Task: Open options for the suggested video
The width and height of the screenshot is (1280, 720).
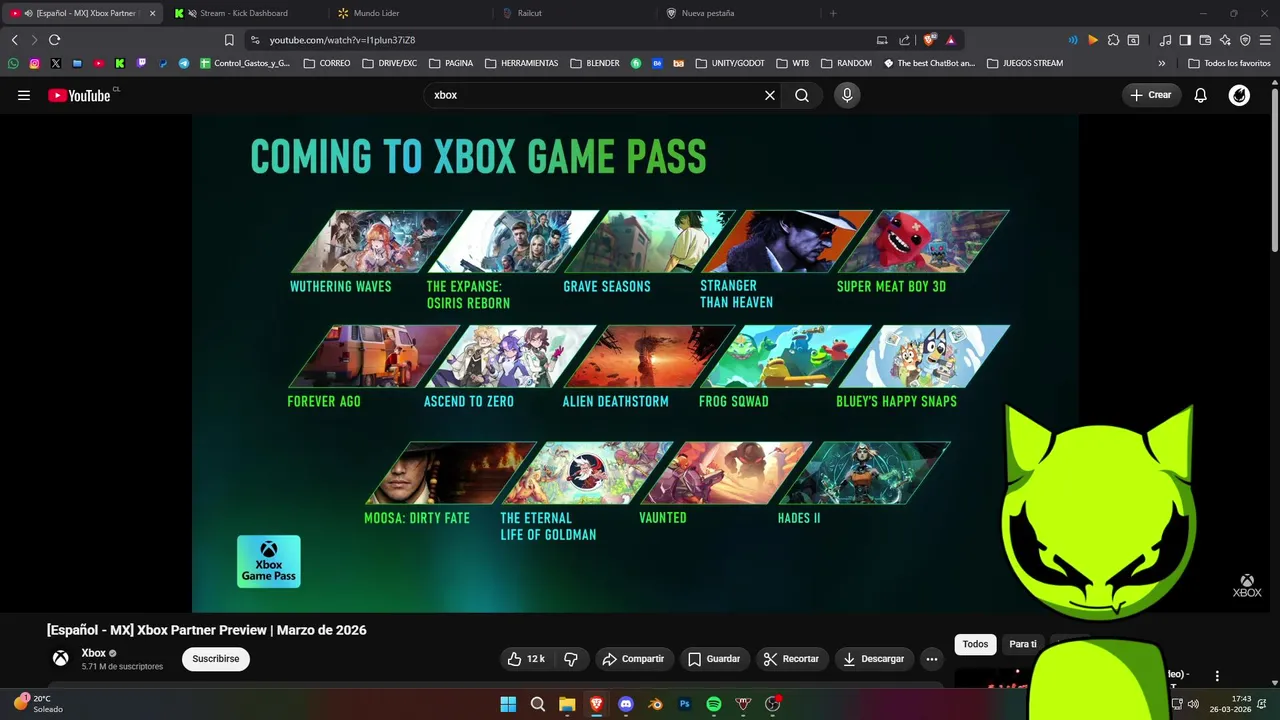Action: pyautogui.click(x=1217, y=676)
